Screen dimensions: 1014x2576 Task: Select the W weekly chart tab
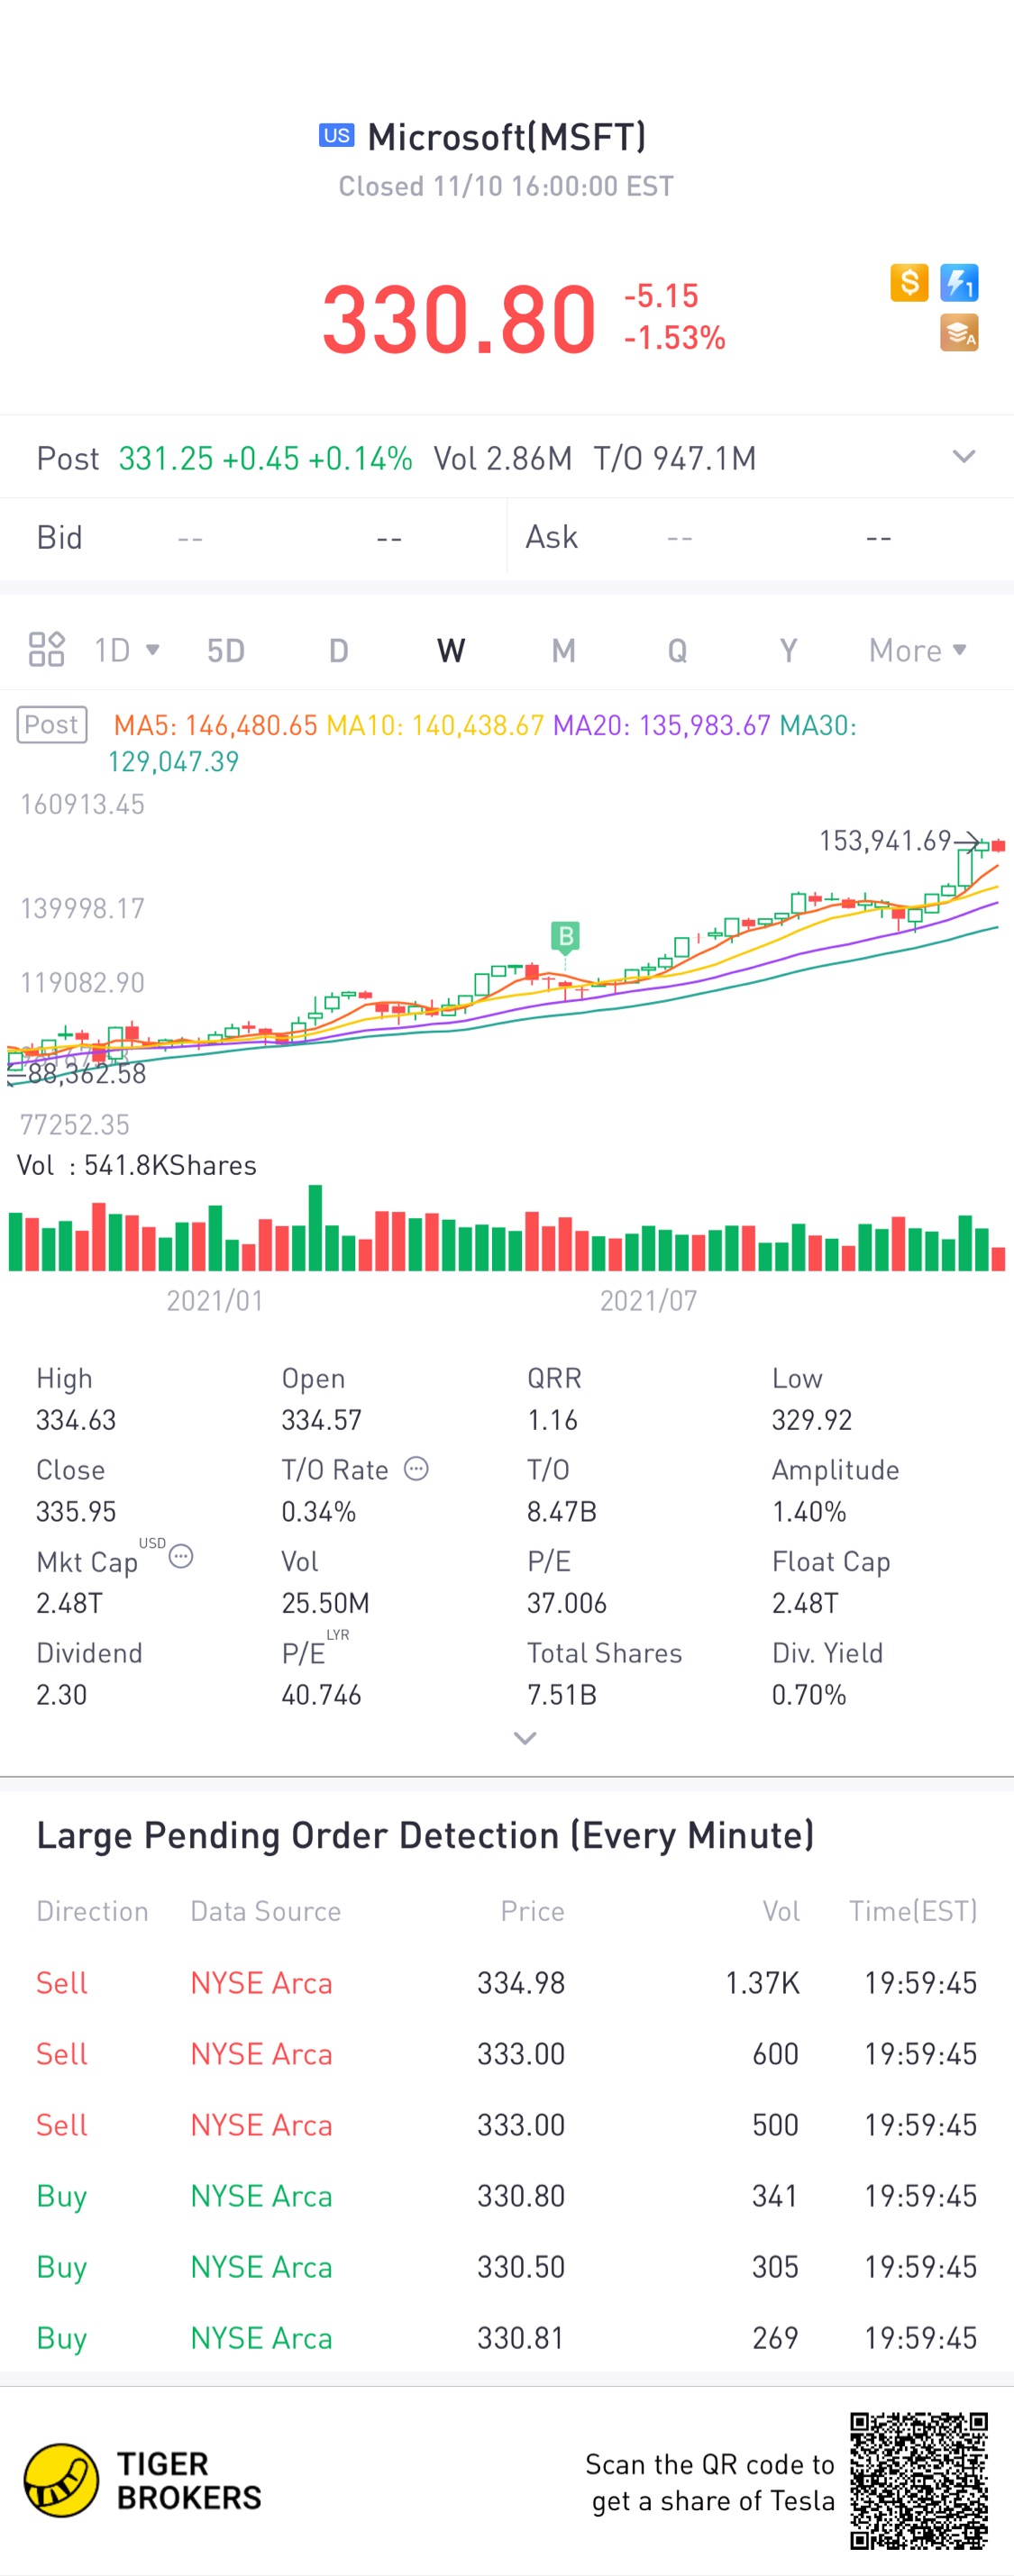pos(451,650)
